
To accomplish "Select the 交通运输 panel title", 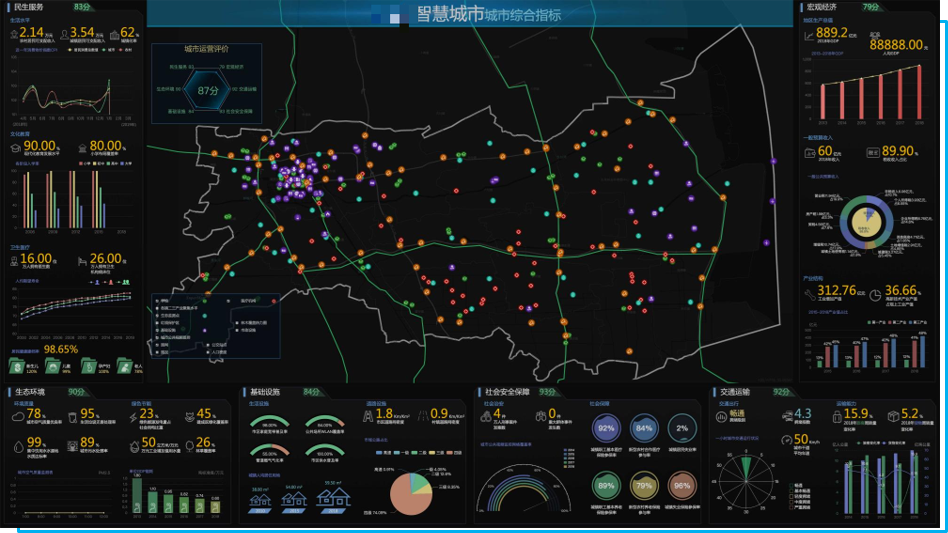I will pos(737,392).
